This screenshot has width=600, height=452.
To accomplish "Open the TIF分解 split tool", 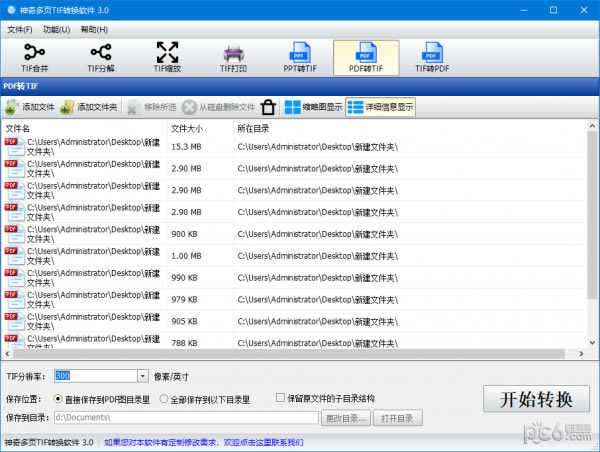I will [101, 57].
